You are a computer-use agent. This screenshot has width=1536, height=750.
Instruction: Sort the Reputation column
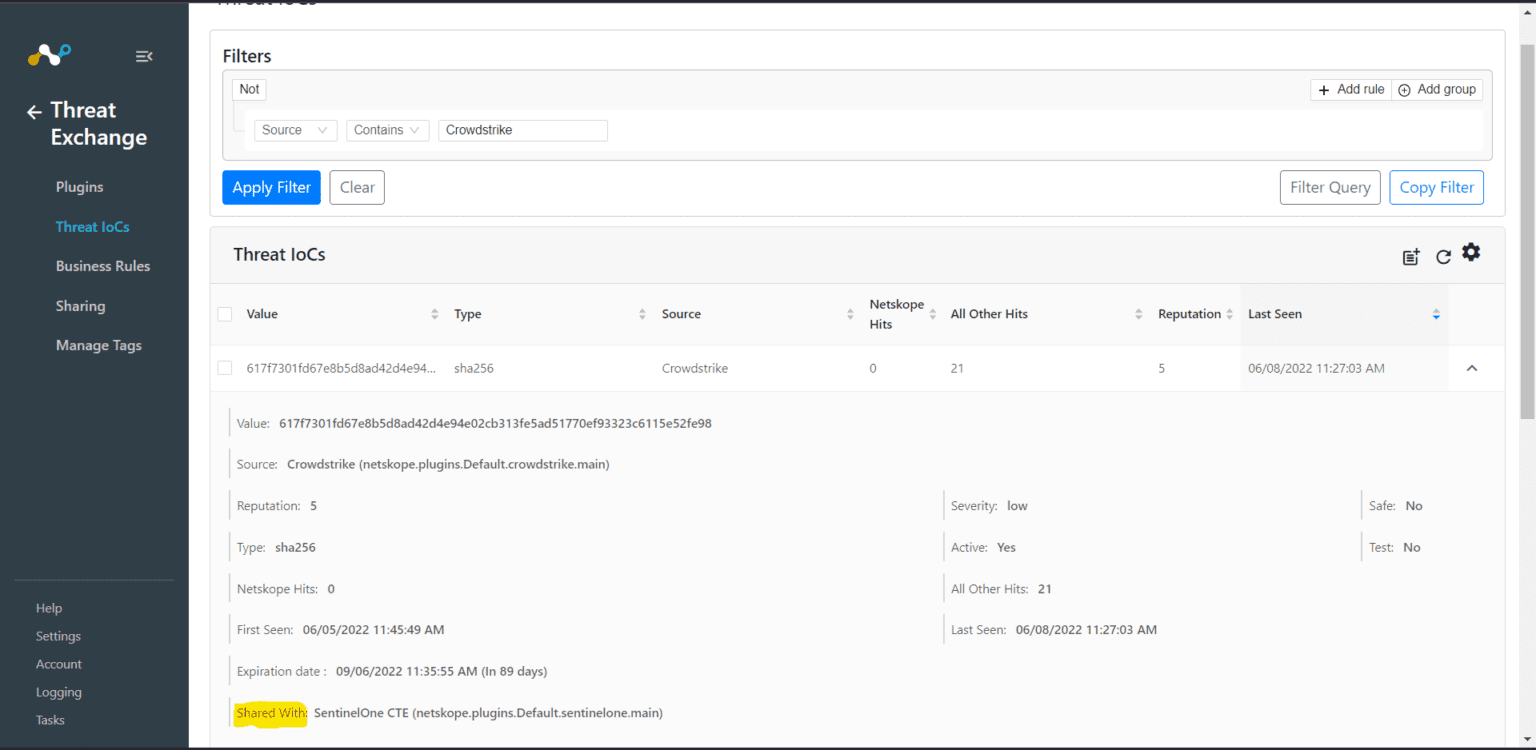coord(1229,313)
